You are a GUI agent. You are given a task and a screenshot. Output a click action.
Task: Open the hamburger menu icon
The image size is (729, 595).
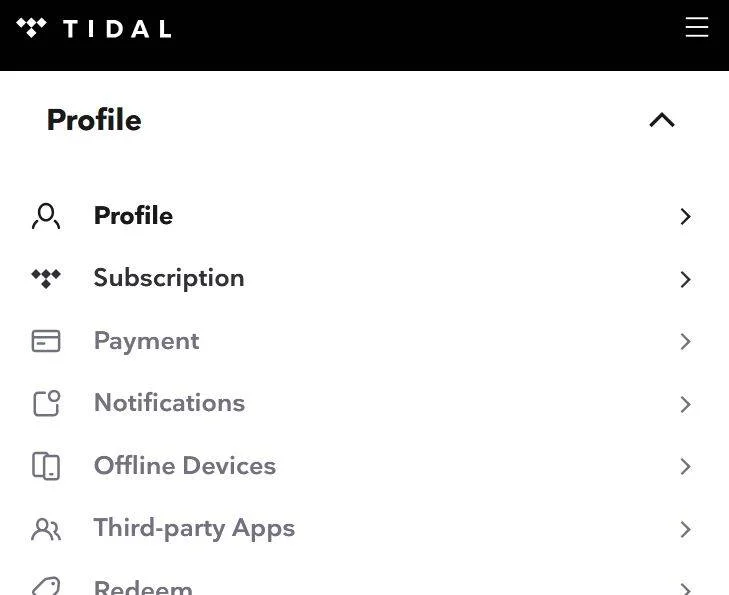pyautogui.click(x=696, y=27)
